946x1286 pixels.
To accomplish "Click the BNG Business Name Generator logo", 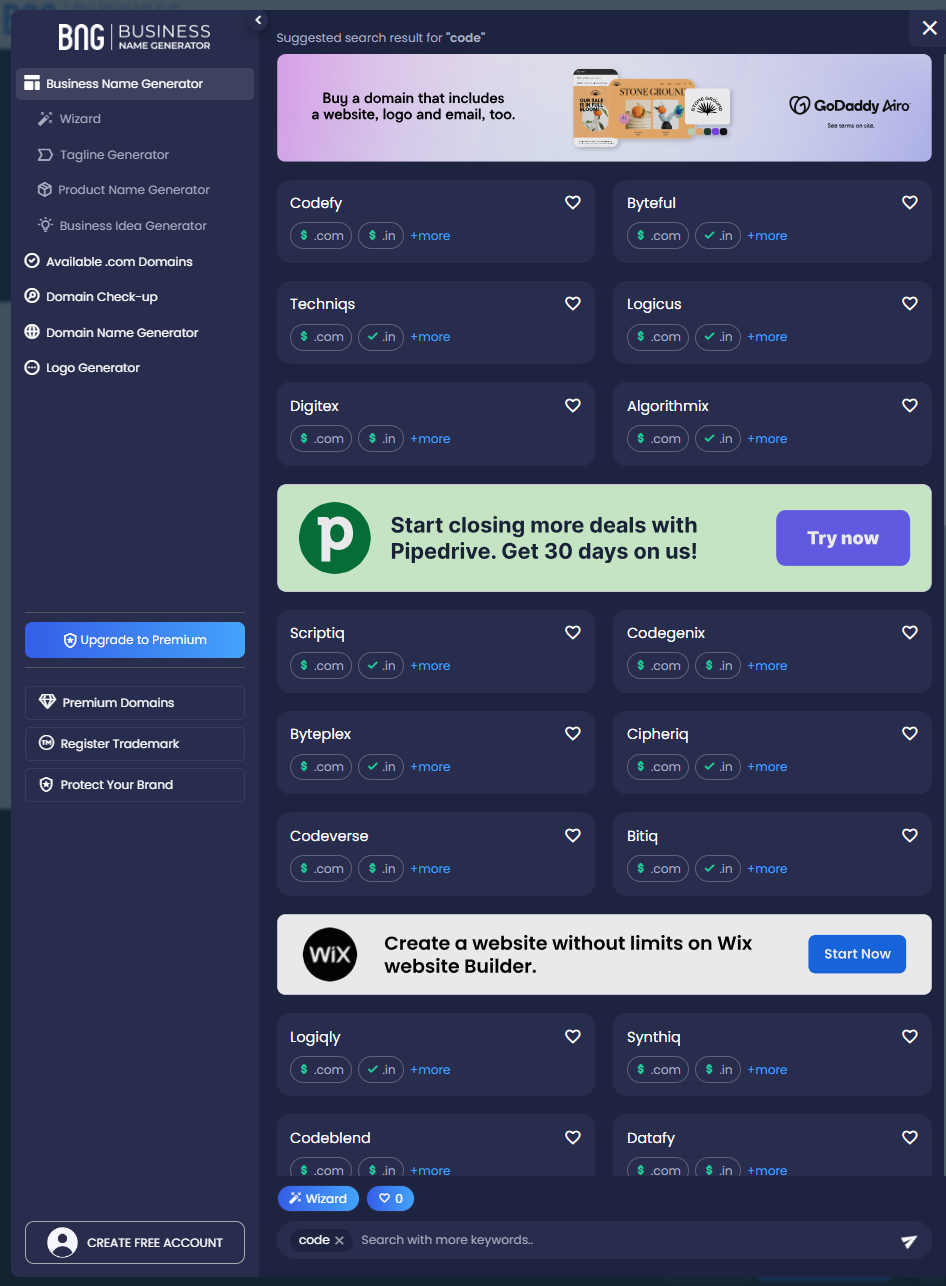I will point(134,37).
